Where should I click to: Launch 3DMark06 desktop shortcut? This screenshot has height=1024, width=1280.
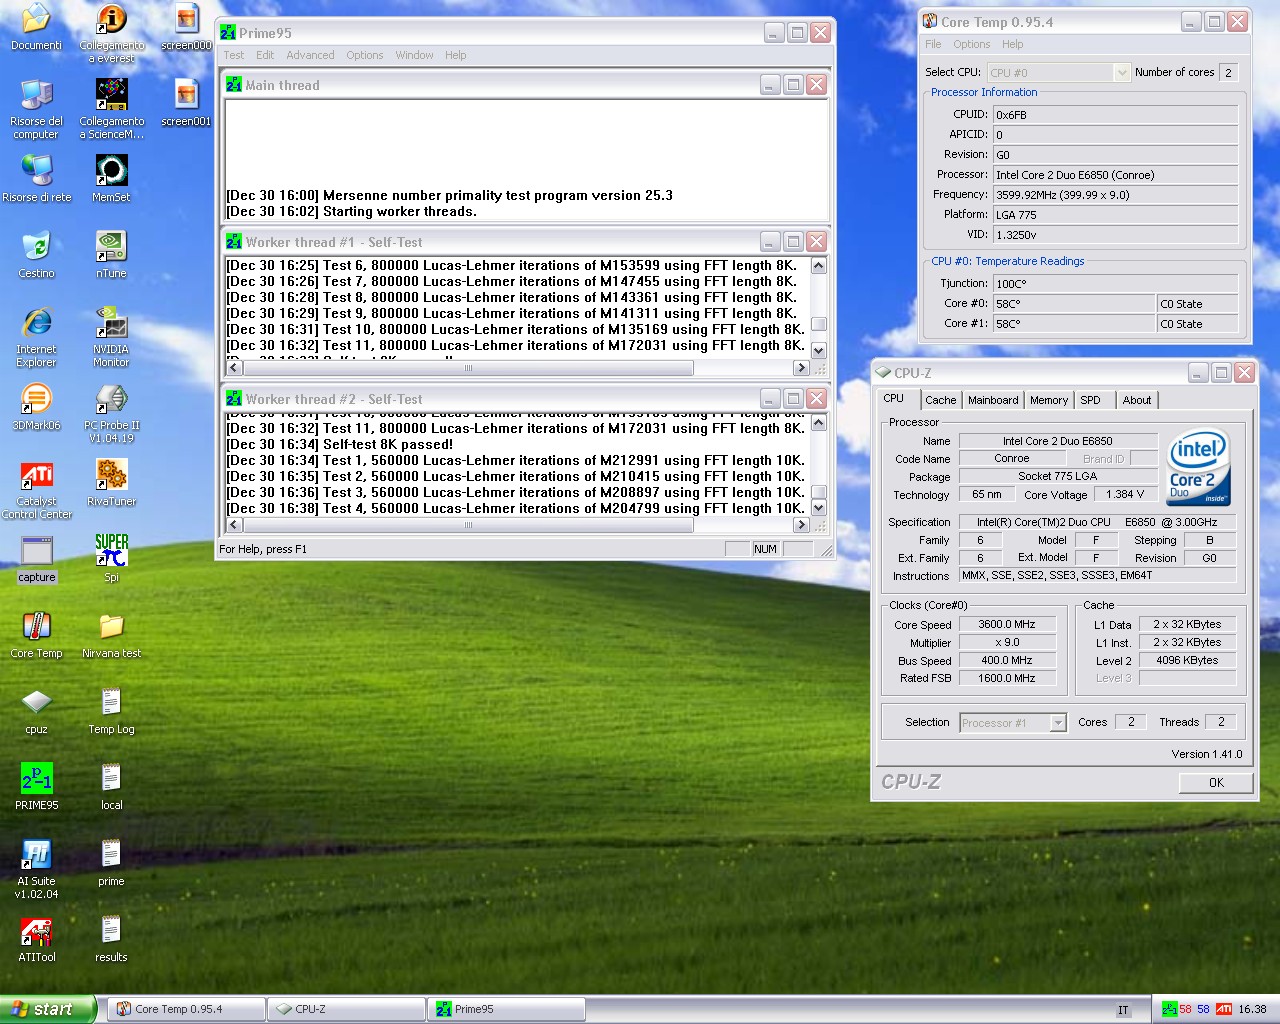pyautogui.click(x=36, y=407)
